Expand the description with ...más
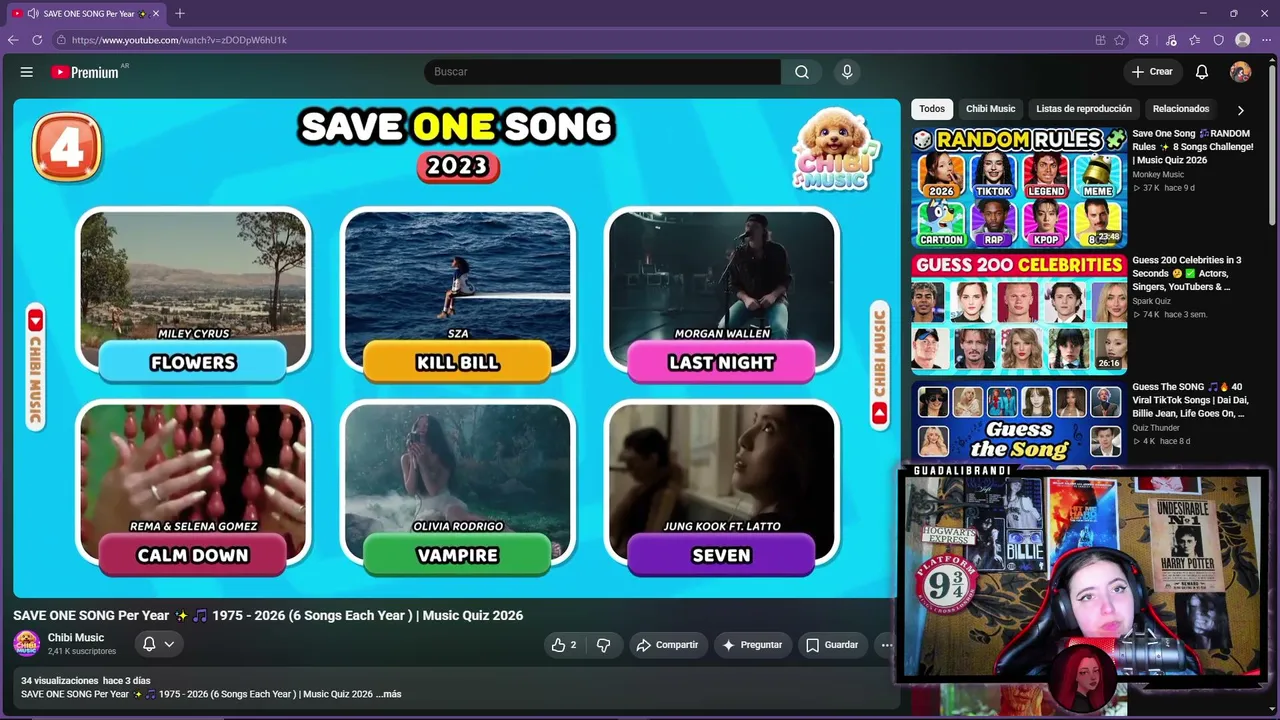The height and width of the screenshot is (720, 1280). click(x=388, y=694)
